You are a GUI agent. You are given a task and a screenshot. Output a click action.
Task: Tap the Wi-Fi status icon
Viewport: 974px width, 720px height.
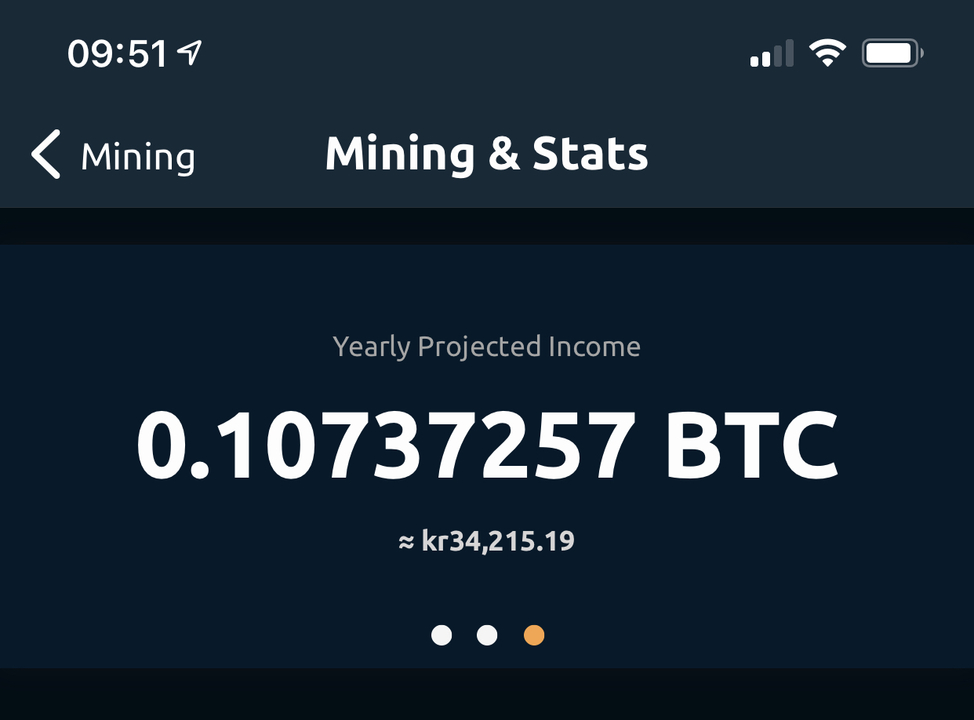tap(827, 53)
